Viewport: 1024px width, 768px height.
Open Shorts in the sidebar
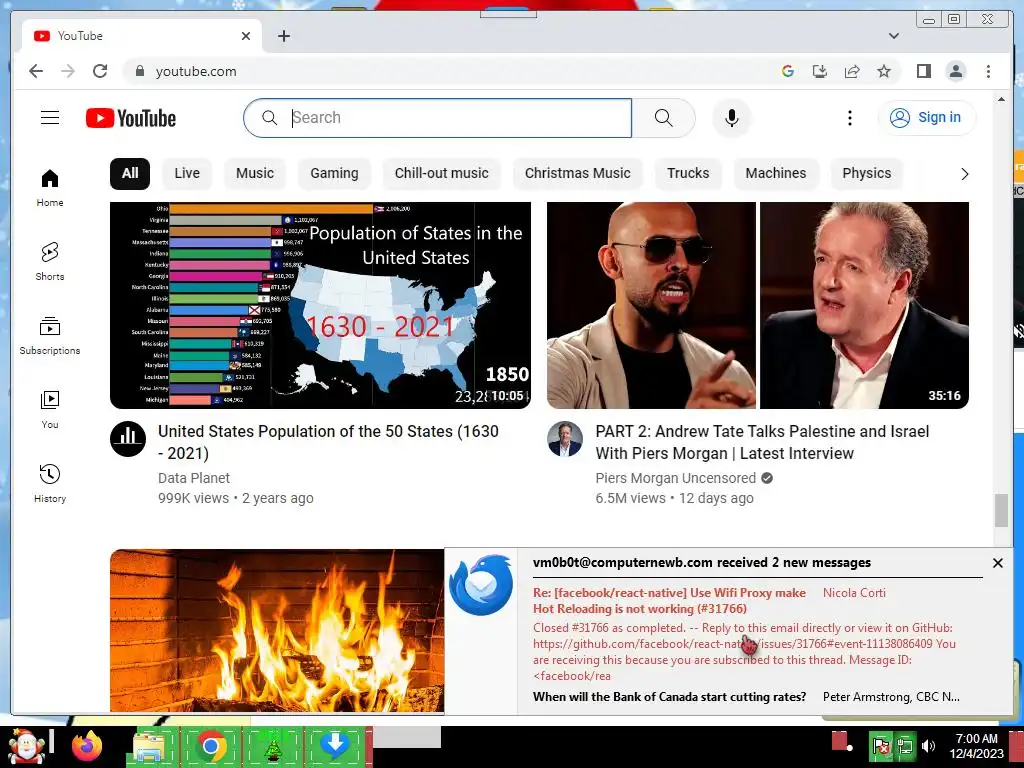click(50, 261)
